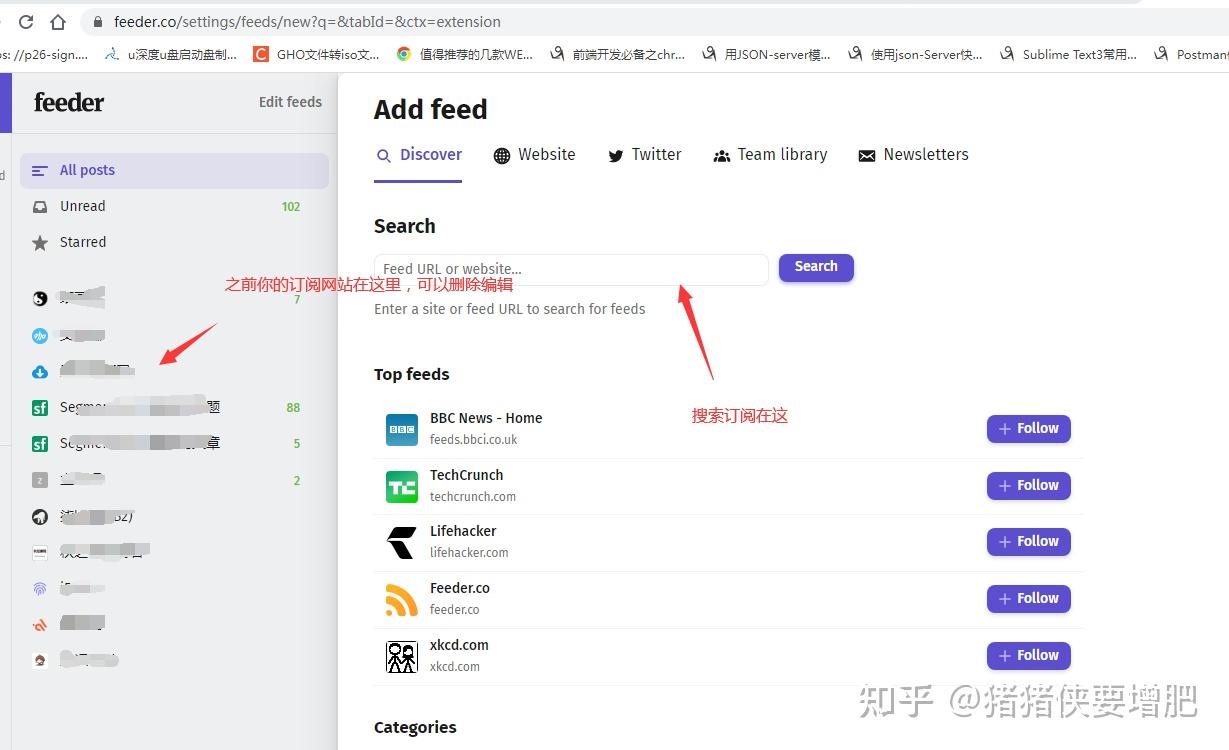This screenshot has width=1229, height=750.
Task: Open the Unread section via its icon
Action: [39, 206]
